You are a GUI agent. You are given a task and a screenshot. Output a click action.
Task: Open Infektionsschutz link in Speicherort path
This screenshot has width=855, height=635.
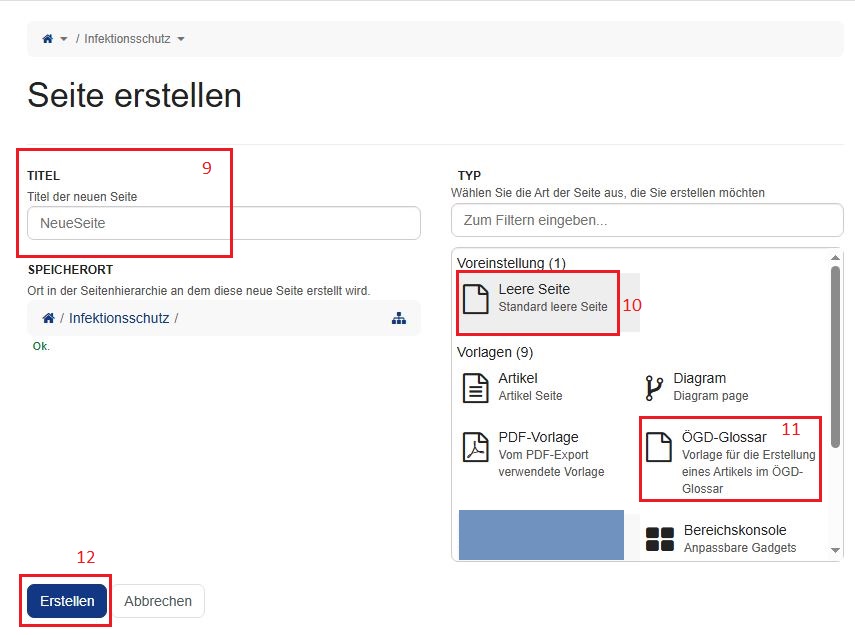point(119,318)
